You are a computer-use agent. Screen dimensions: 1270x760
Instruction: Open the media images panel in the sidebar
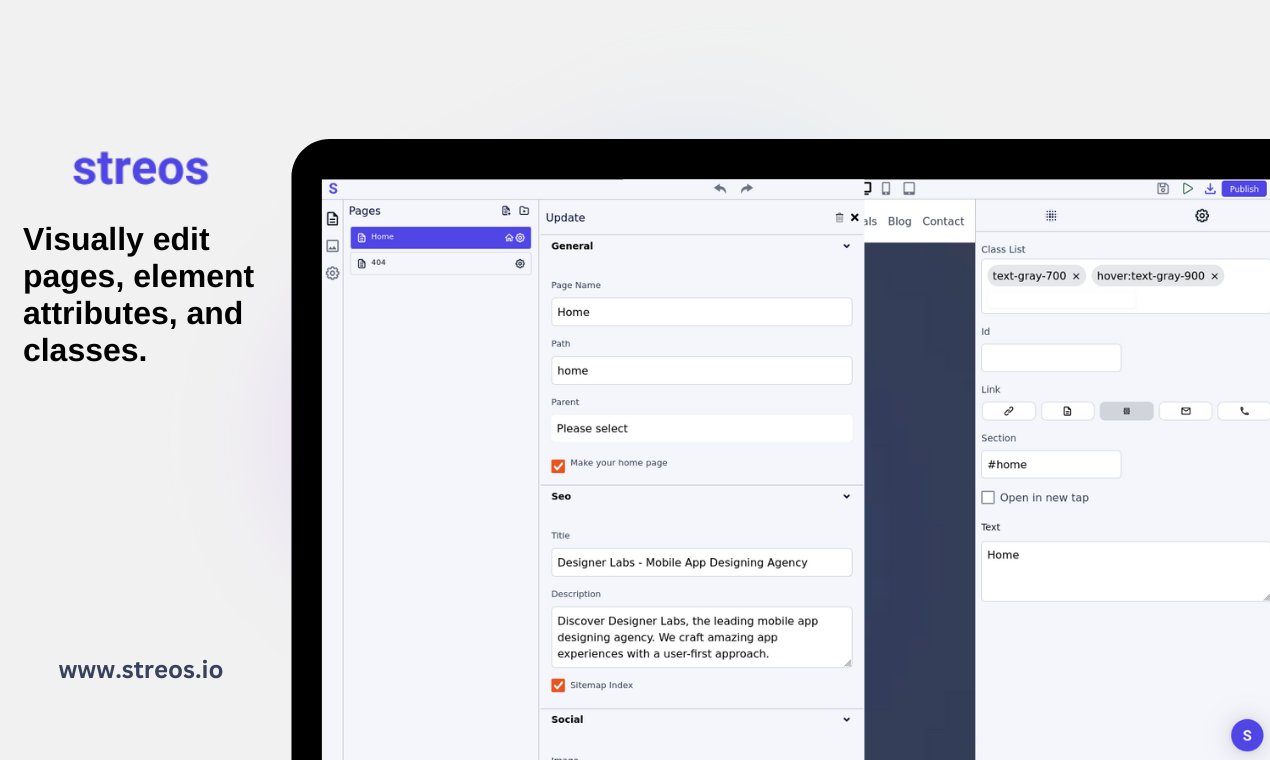332,246
